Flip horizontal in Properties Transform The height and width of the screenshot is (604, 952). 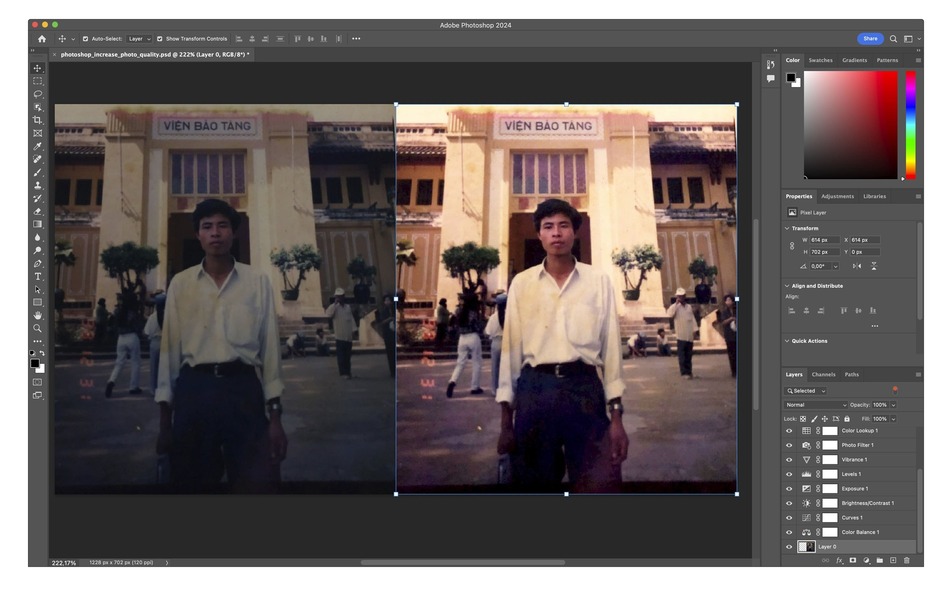click(x=857, y=266)
